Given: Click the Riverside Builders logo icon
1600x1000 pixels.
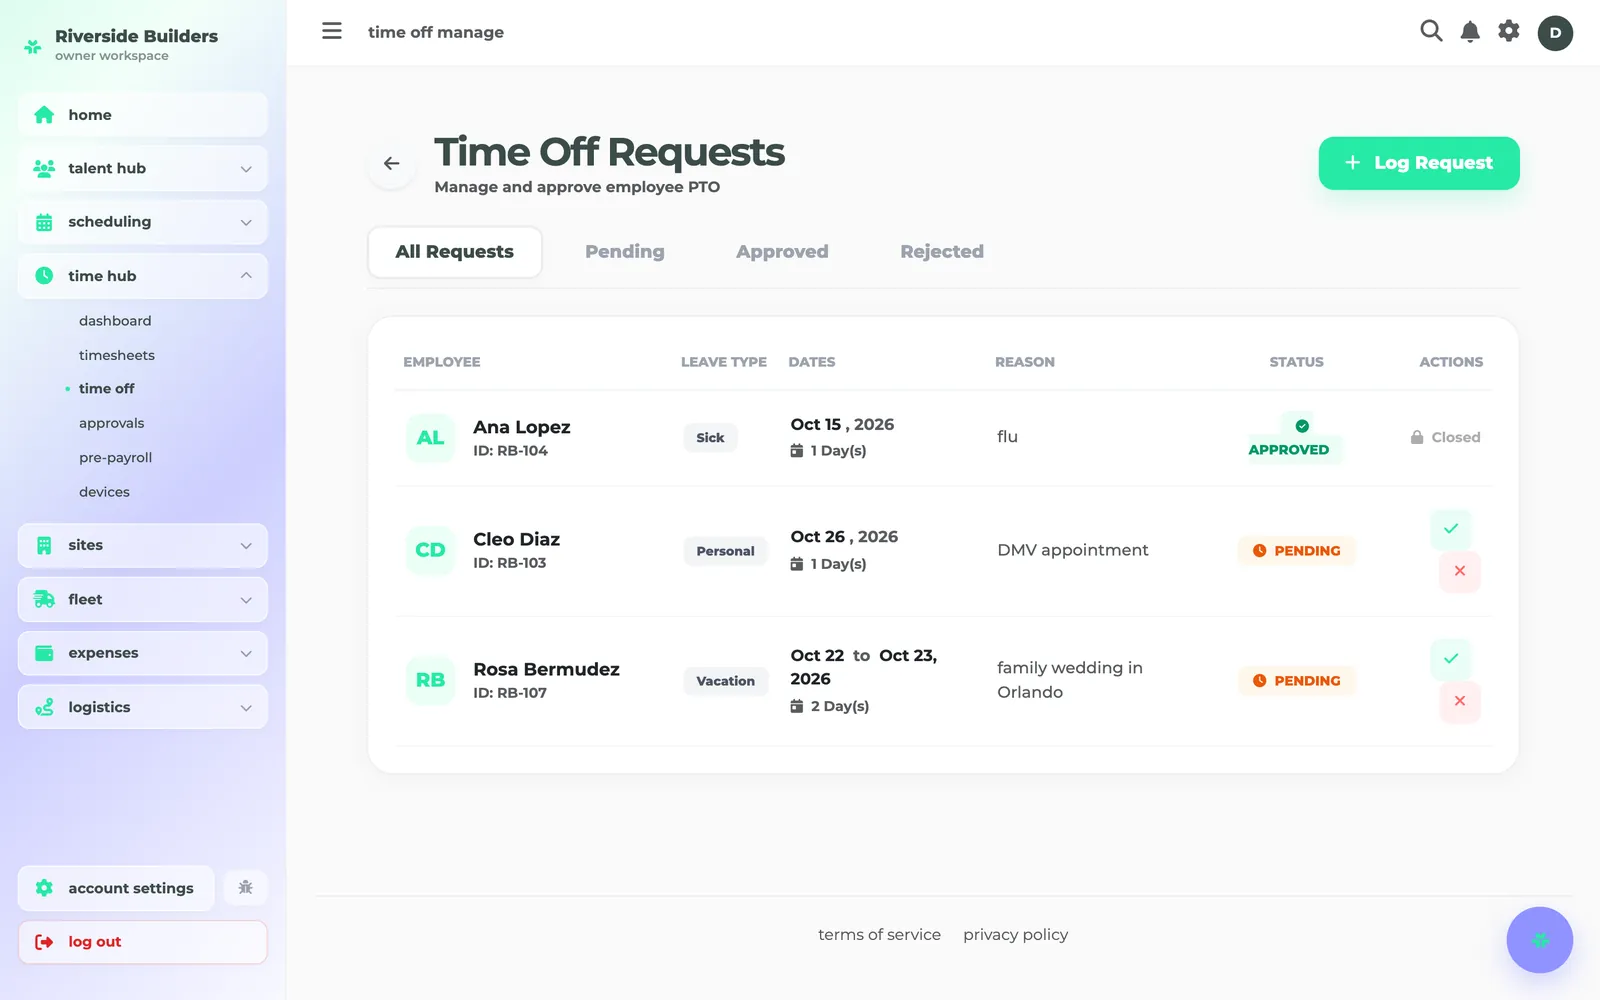Looking at the screenshot, I should click(33, 46).
